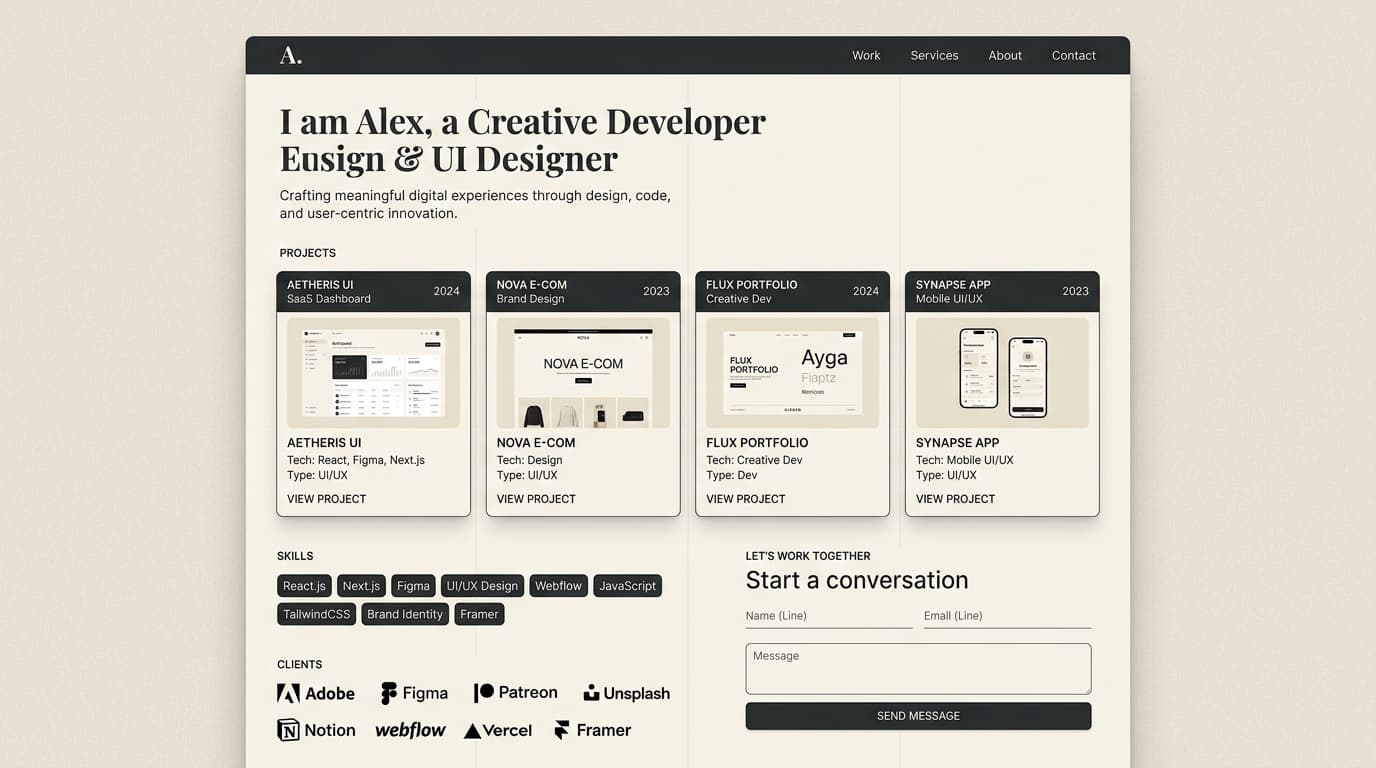Open View Project for Synapse App
This screenshot has width=1376, height=768.
point(955,499)
